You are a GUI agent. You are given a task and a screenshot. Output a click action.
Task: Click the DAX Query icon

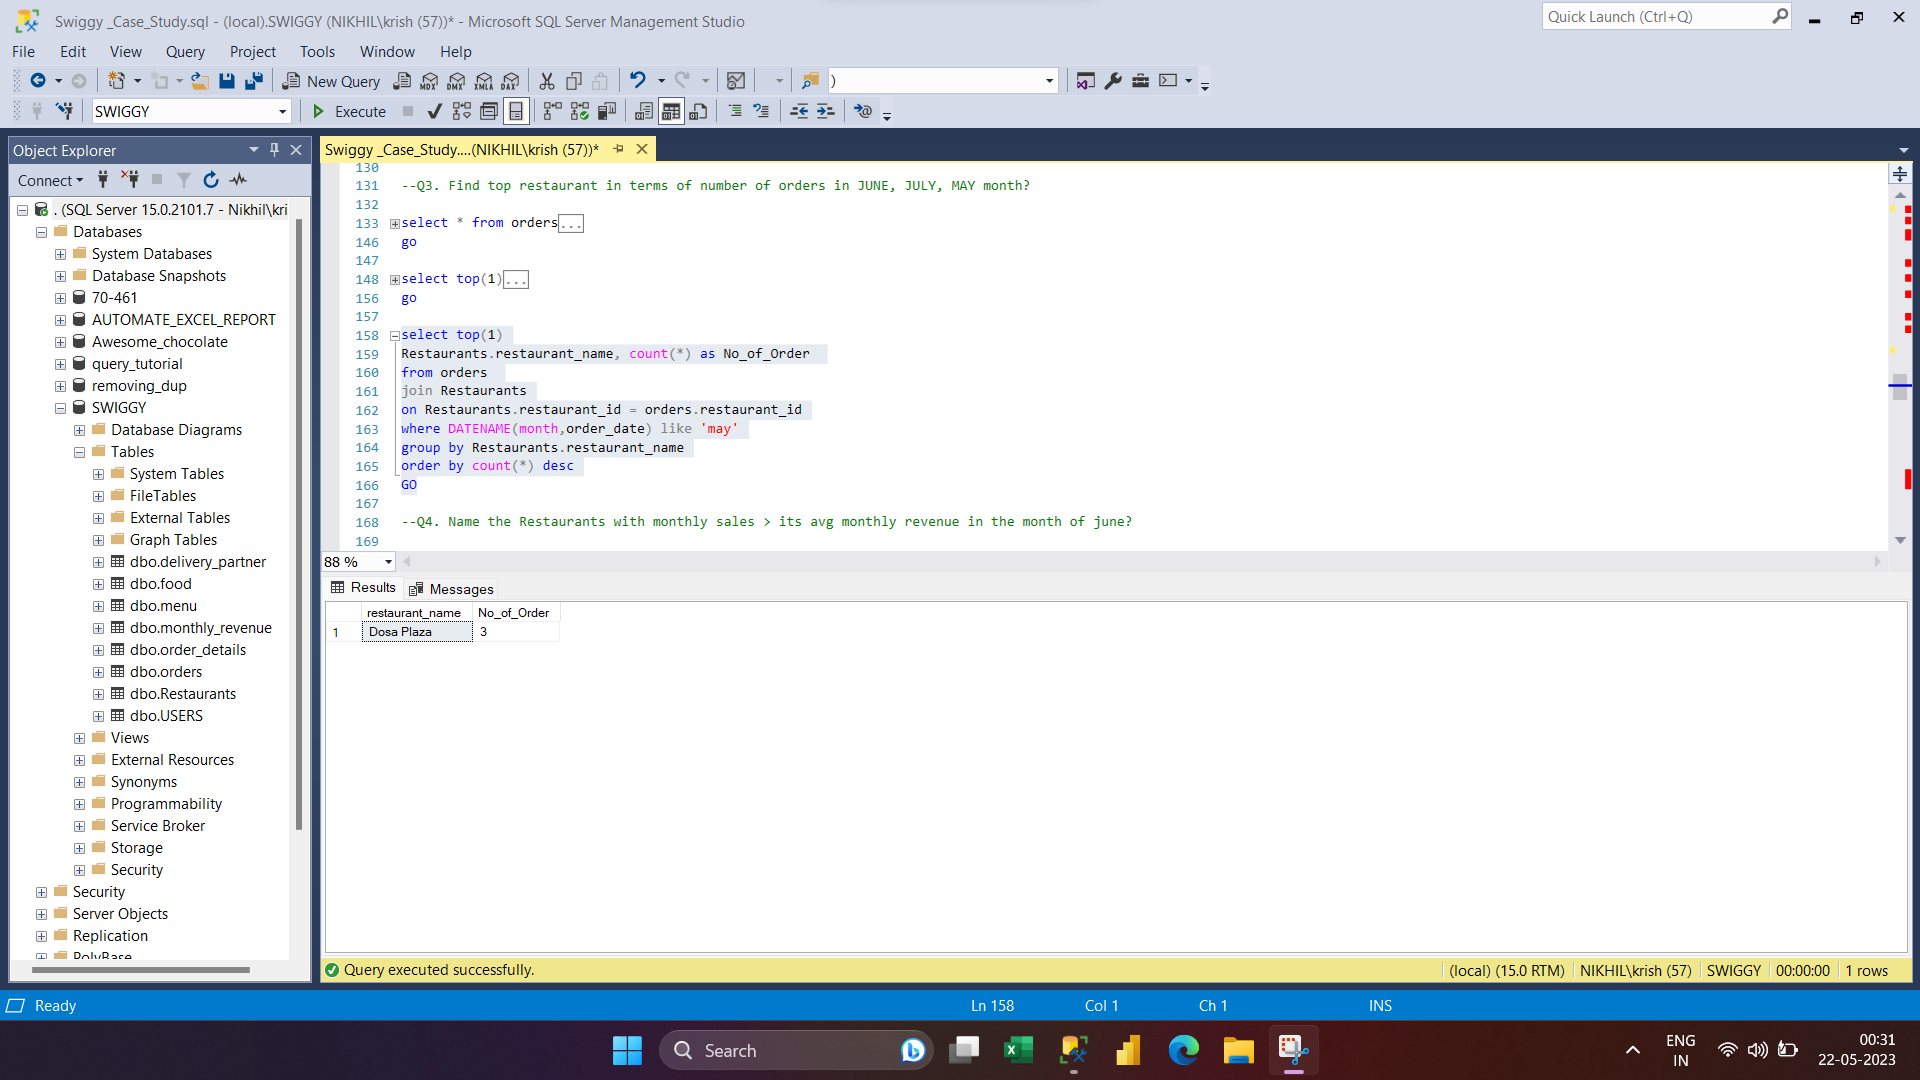tap(511, 81)
